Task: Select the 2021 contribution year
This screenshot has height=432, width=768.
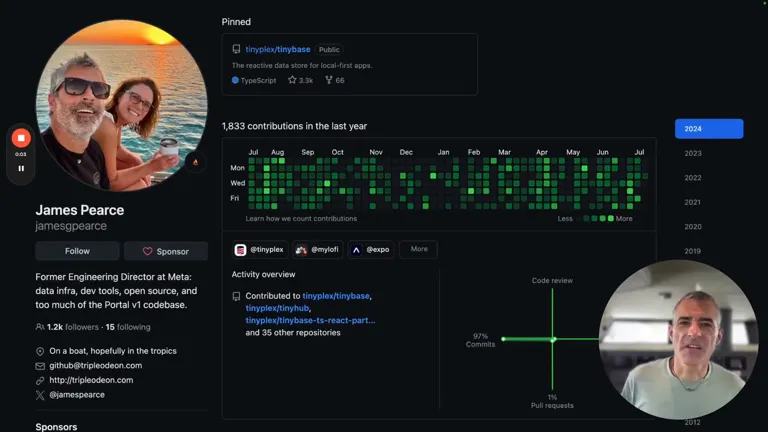Action: (693, 202)
